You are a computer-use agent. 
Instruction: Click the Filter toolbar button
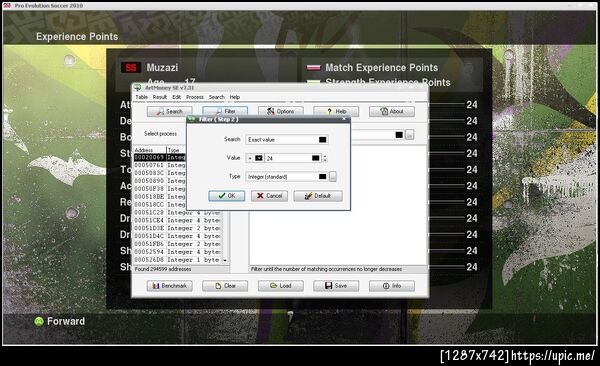click(x=225, y=111)
